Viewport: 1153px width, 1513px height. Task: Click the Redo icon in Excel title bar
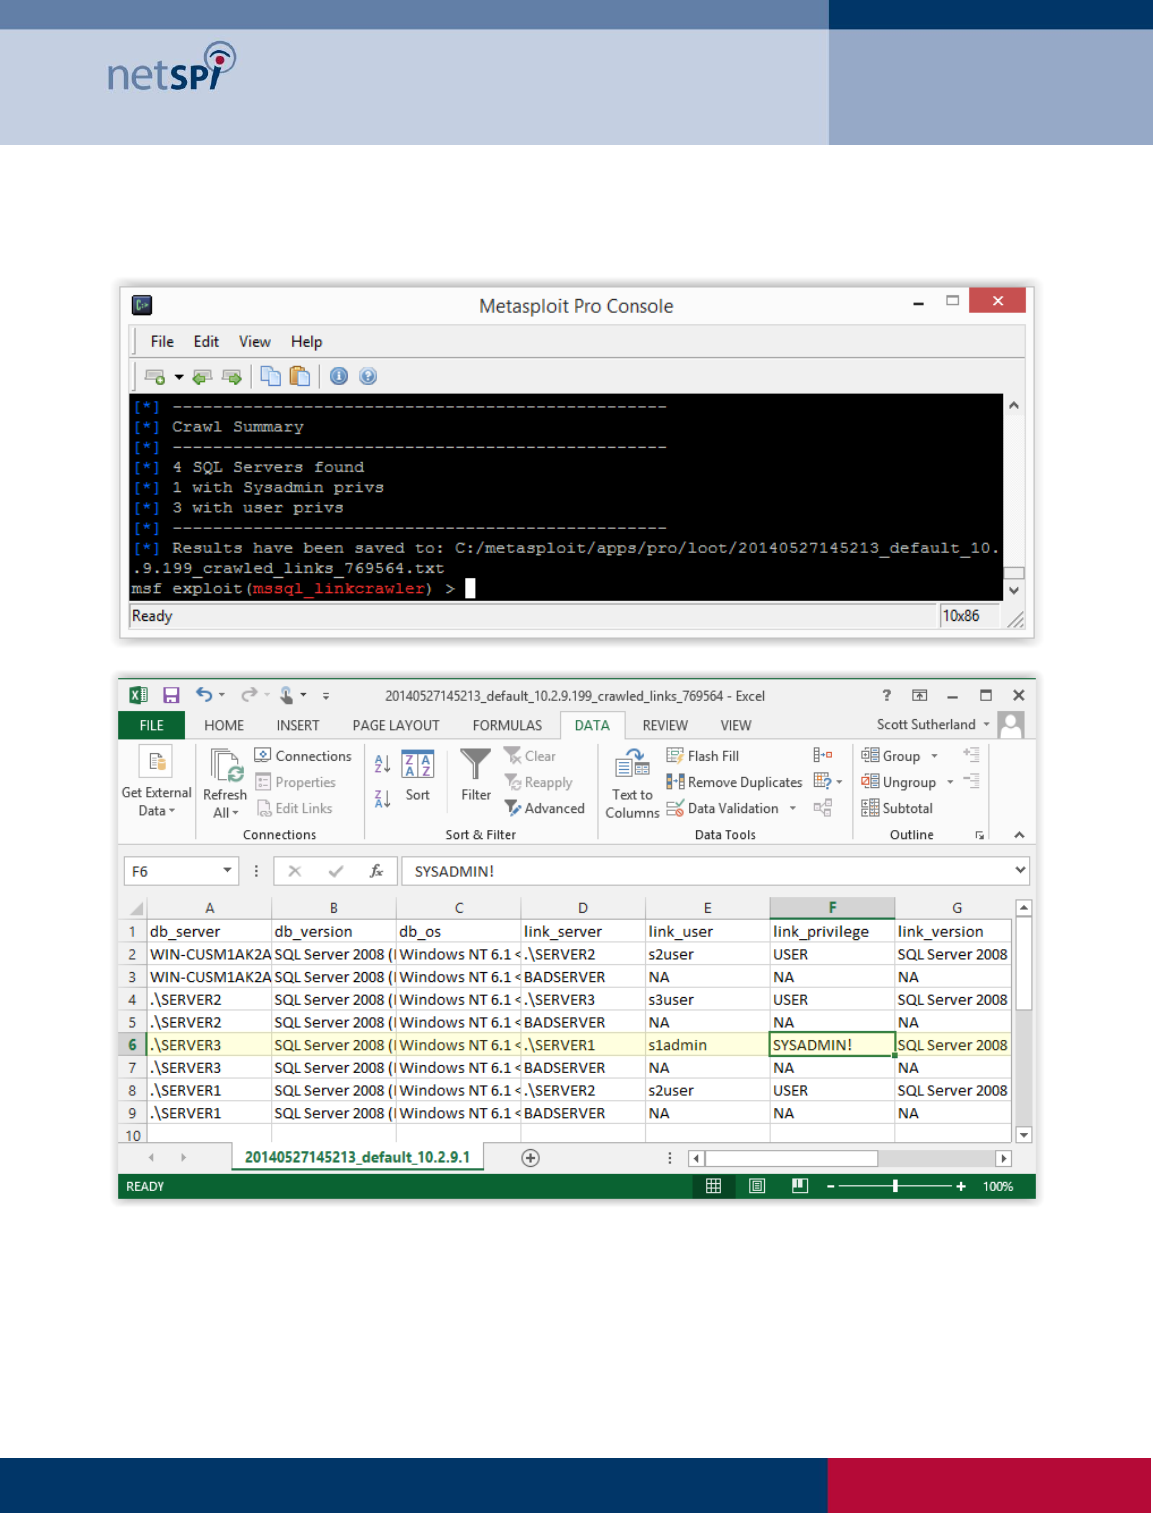[249, 694]
